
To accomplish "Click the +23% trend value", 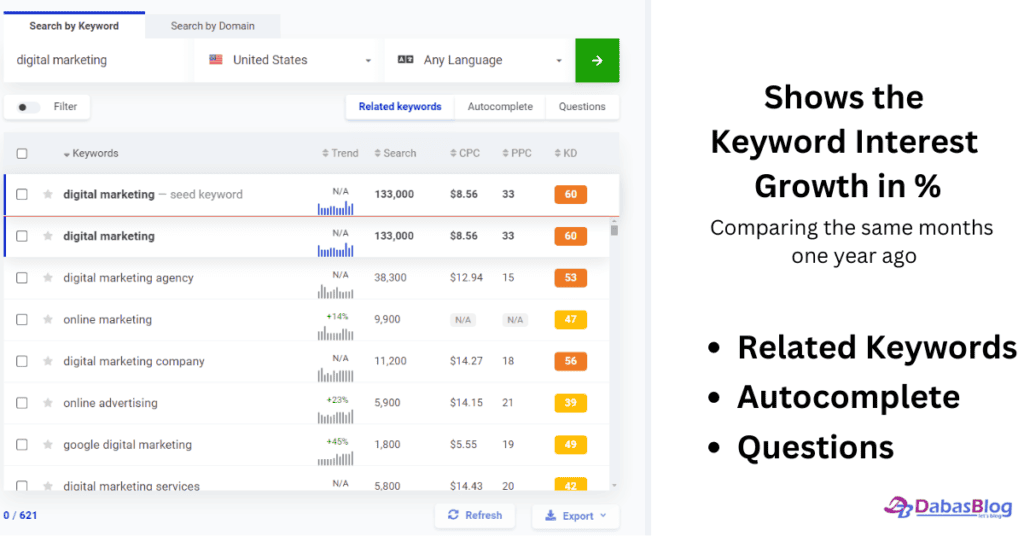I will 338,400.
